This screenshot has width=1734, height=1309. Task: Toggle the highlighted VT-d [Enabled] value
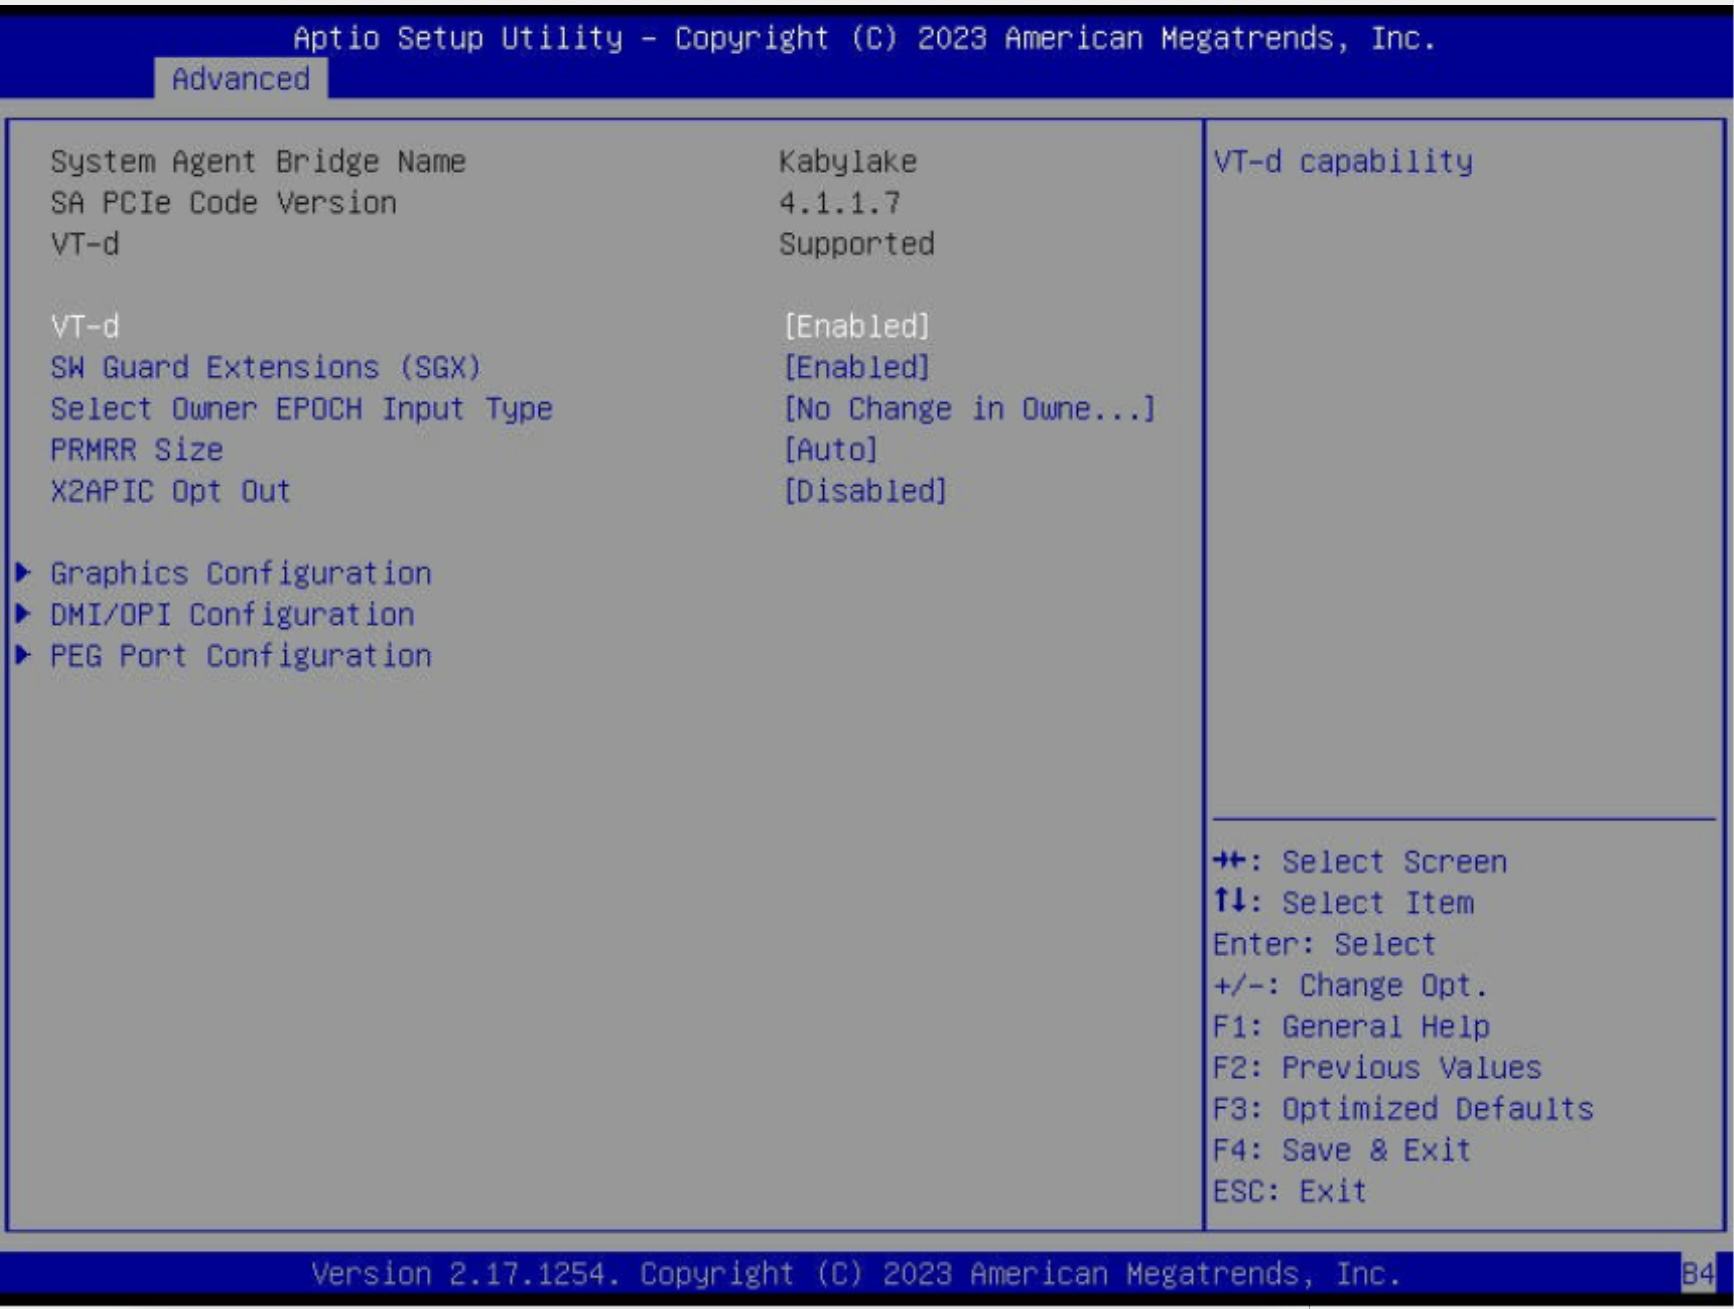click(857, 326)
